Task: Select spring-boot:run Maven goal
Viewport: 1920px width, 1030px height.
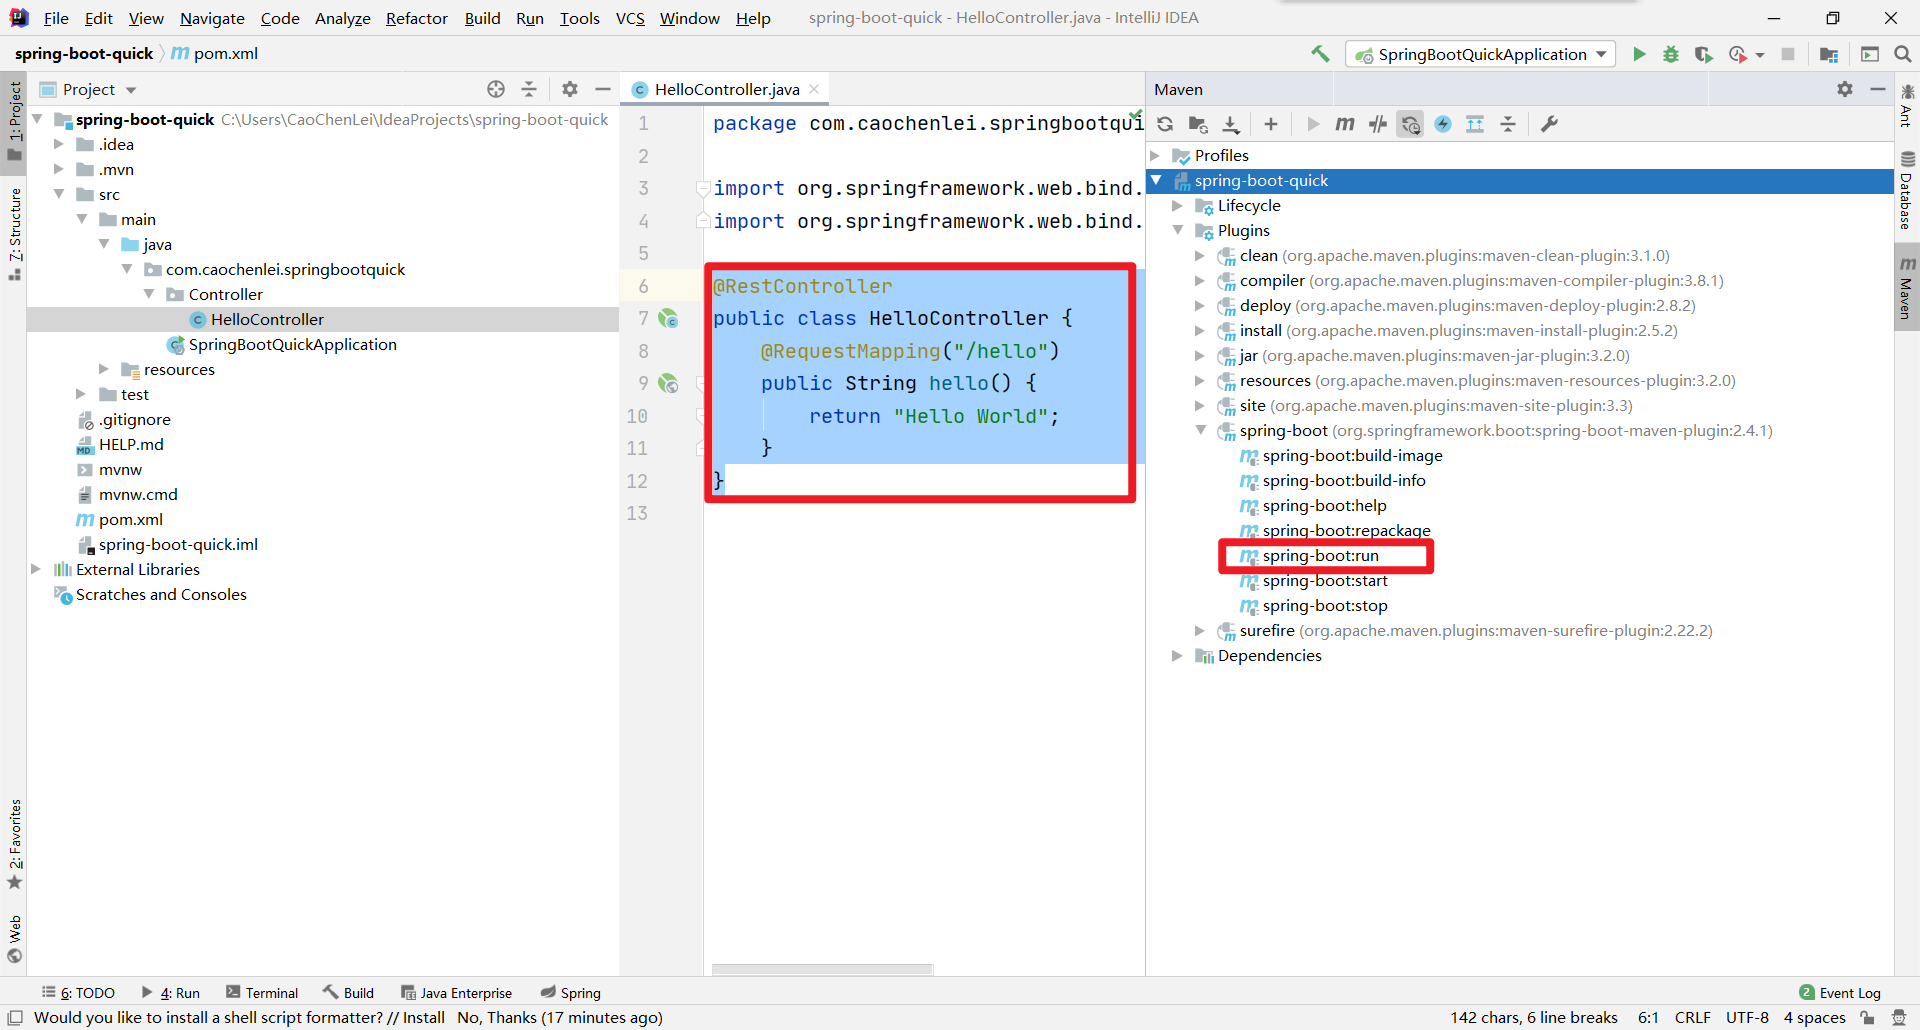Action: (1320, 555)
